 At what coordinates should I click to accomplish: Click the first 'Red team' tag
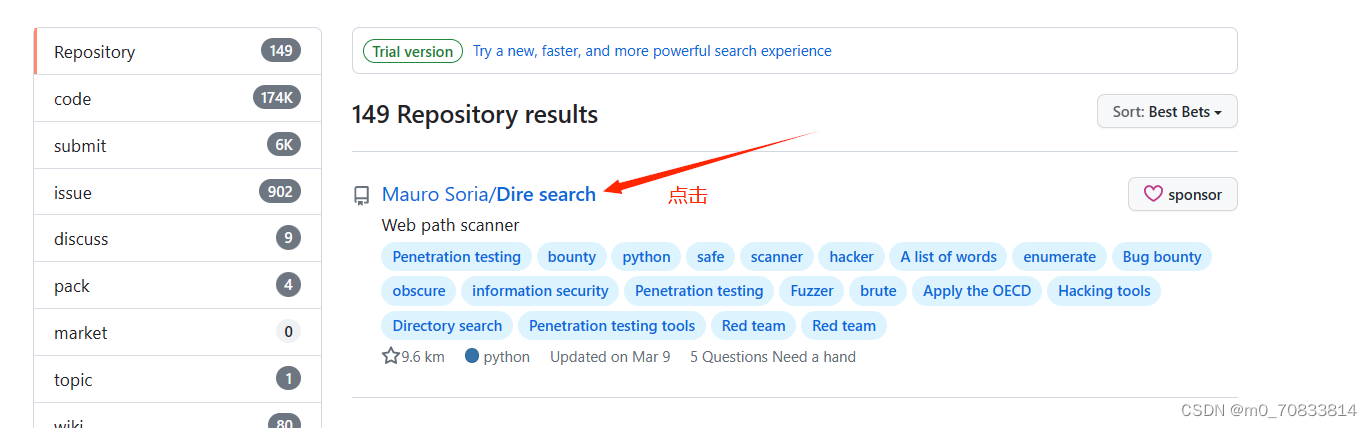754,325
